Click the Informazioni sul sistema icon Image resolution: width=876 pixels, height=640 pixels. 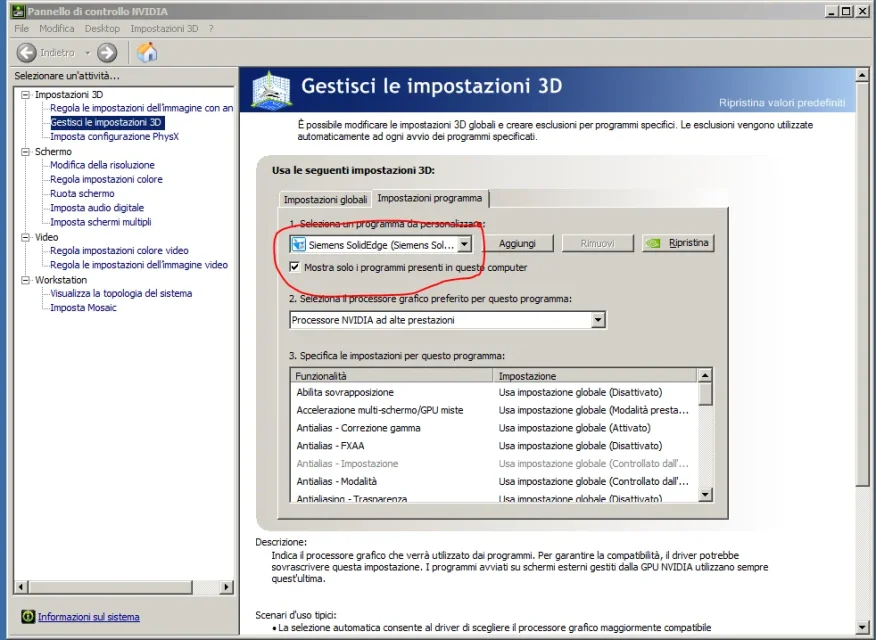pos(28,617)
